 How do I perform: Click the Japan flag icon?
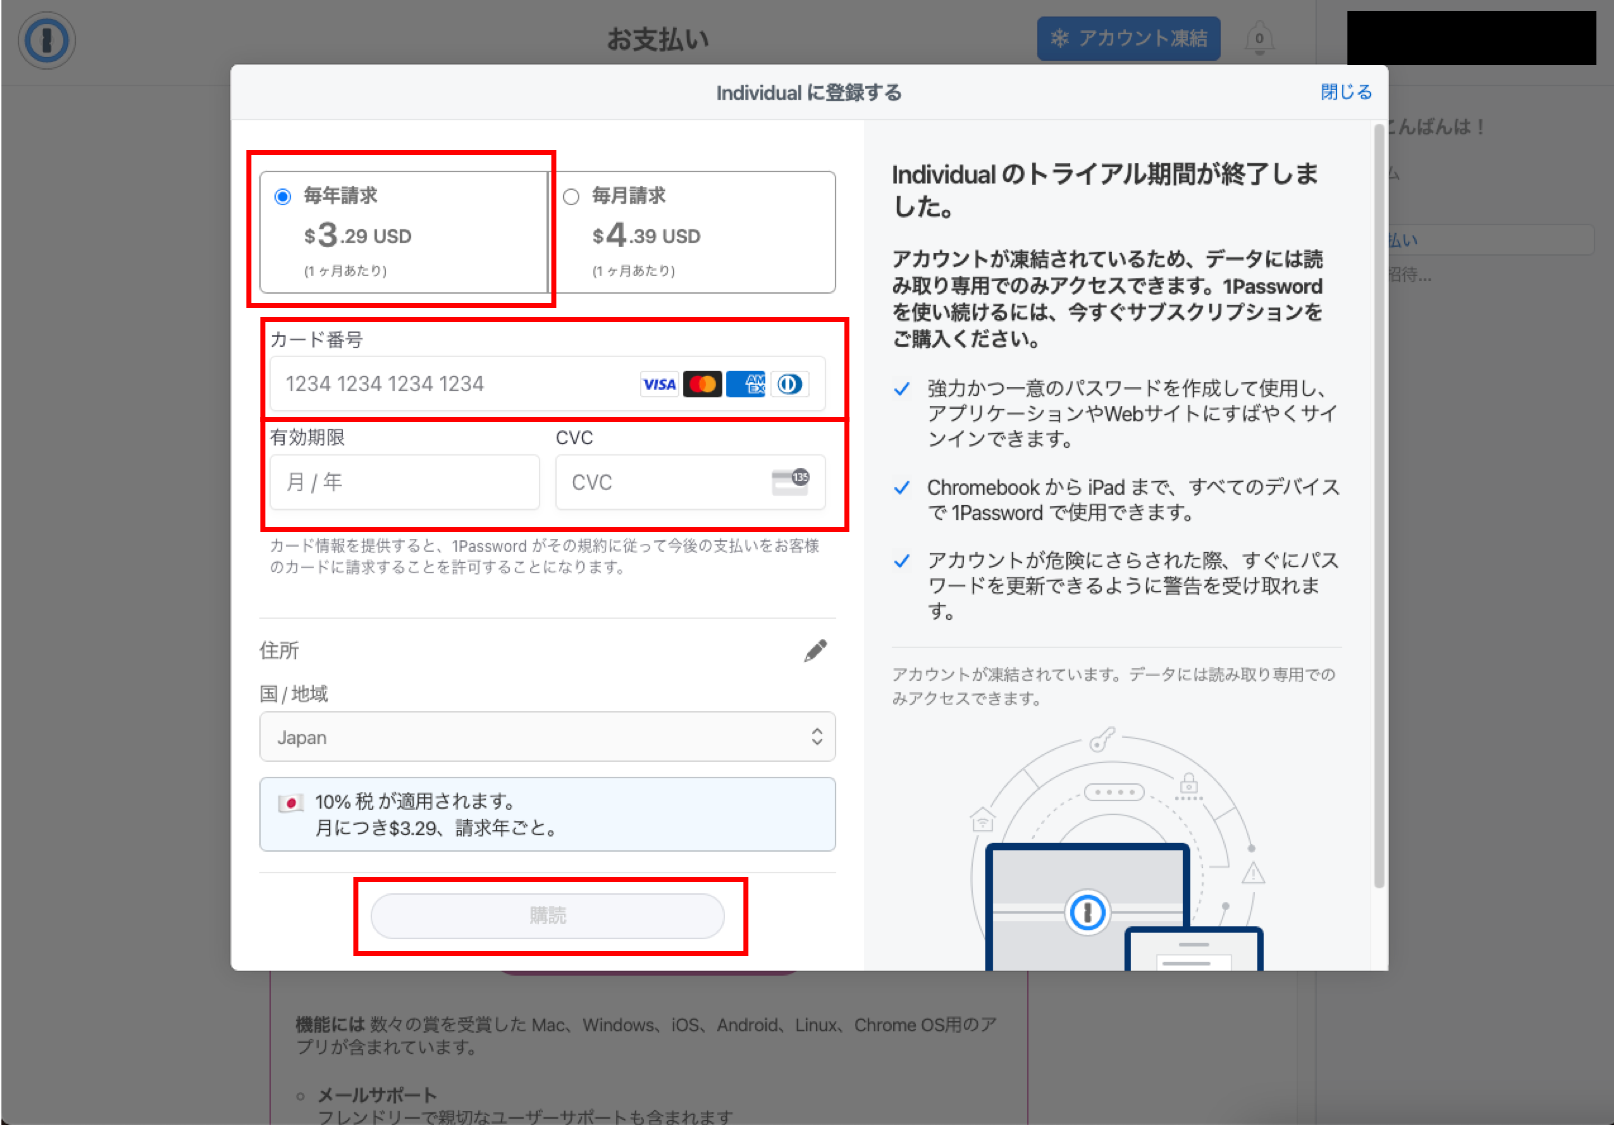coord(291,803)
